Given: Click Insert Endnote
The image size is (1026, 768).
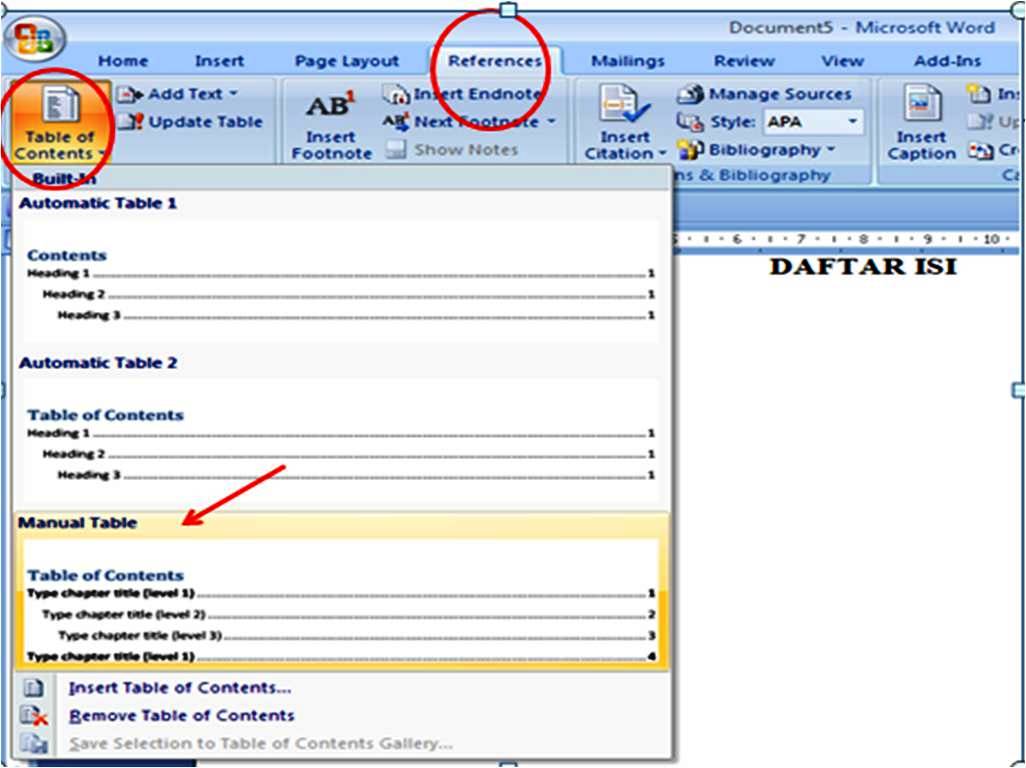Looking at the screenshot, I should 462,94.
